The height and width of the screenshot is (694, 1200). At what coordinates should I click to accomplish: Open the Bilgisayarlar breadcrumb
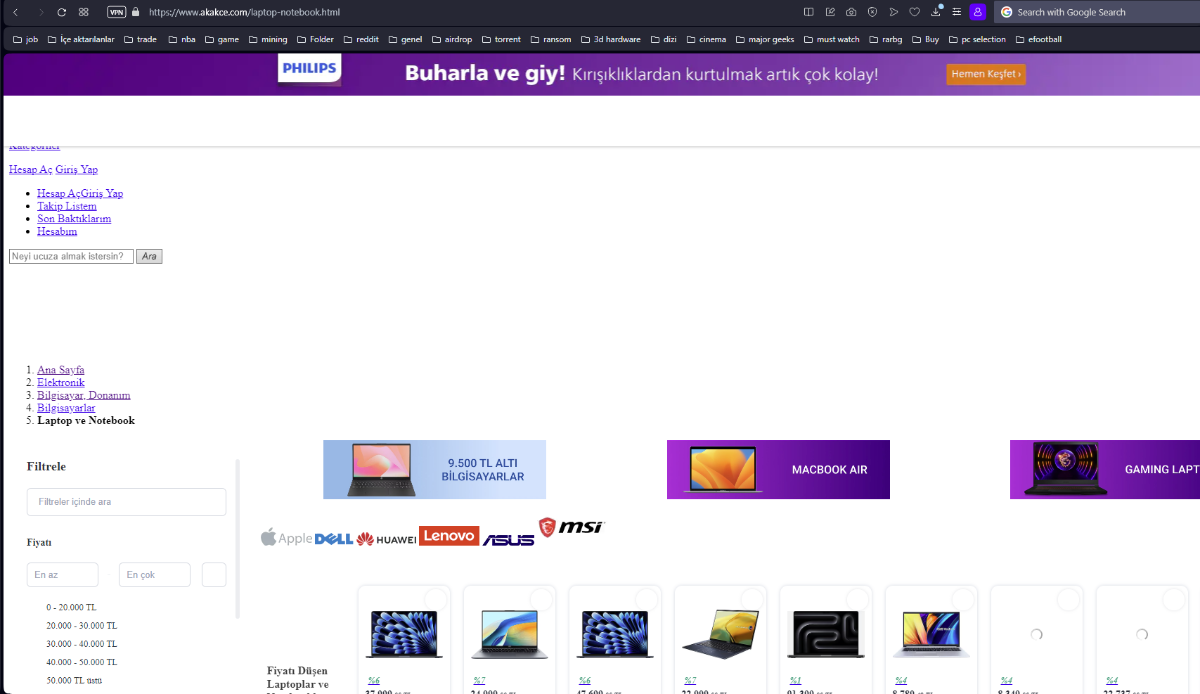pyautogui.click(x=66, y=408)
